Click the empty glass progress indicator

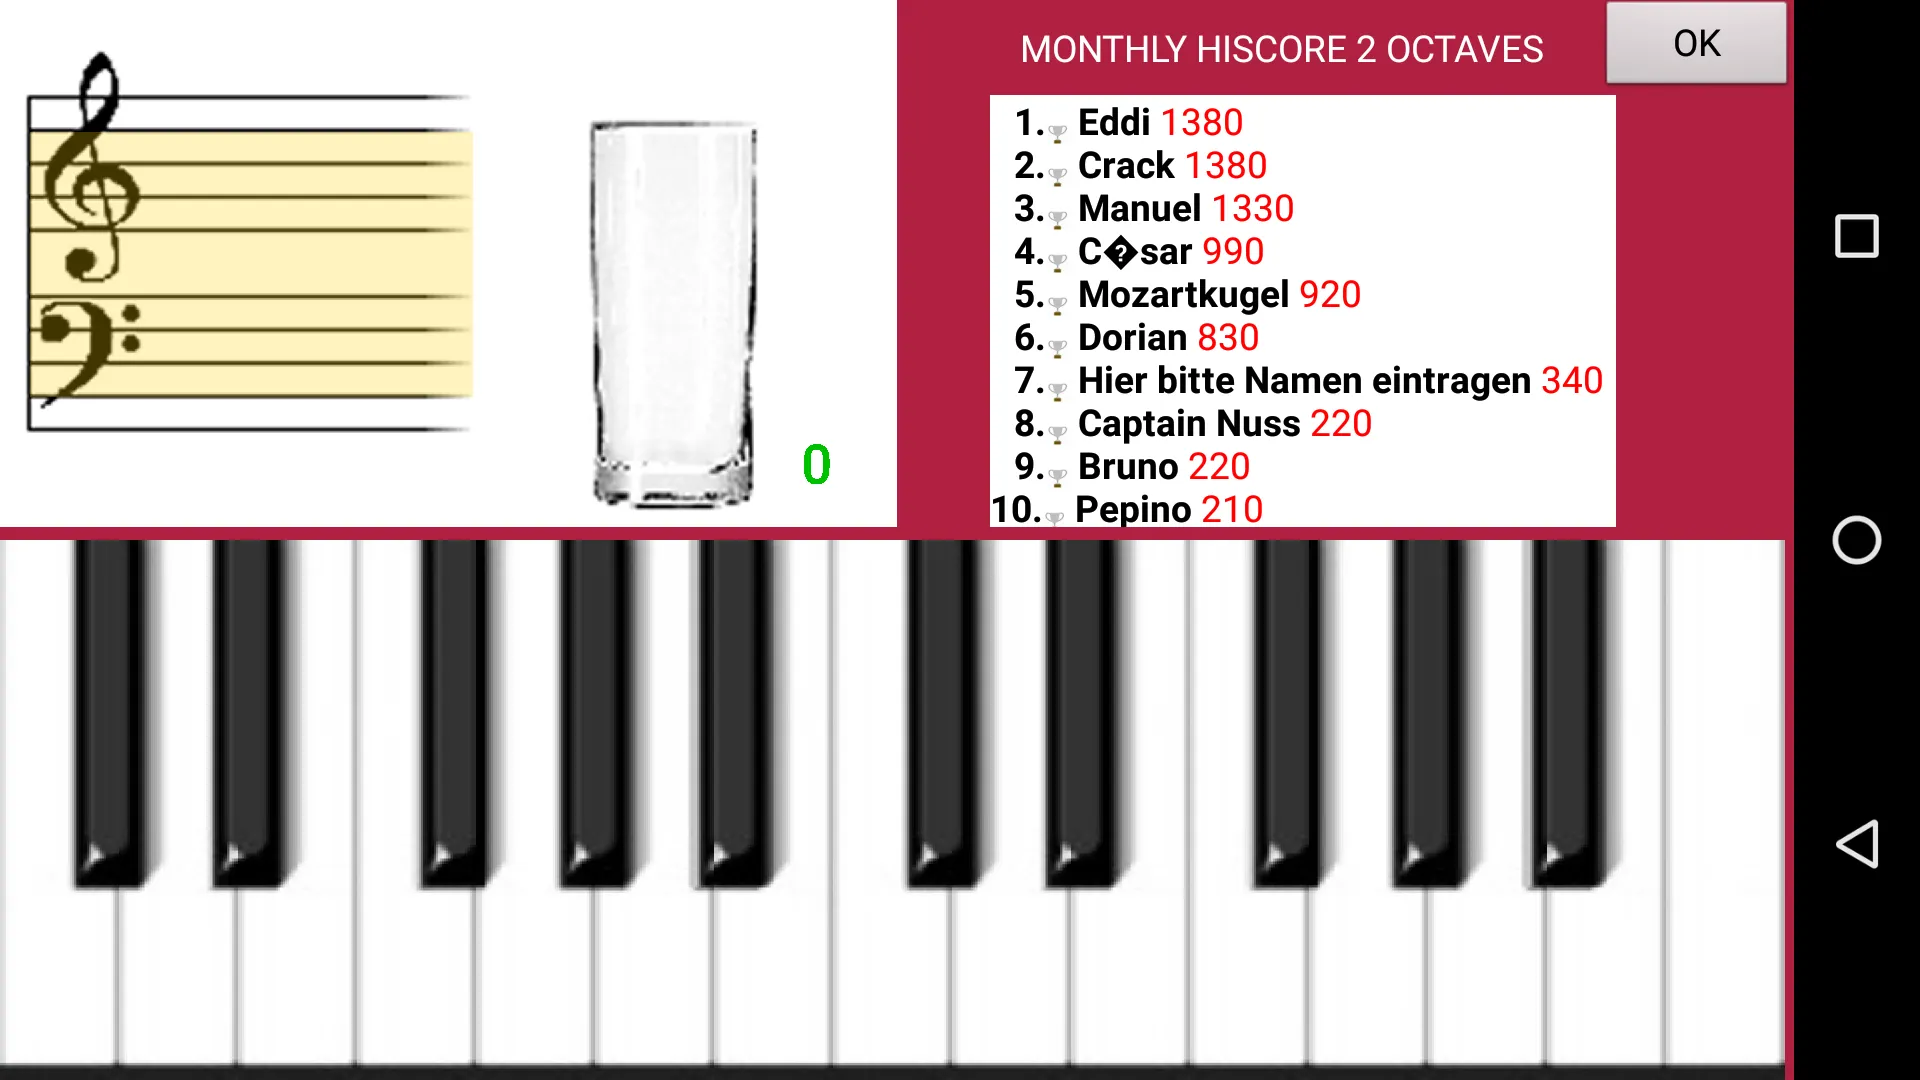pyautogui.click(x=671, y=311)
